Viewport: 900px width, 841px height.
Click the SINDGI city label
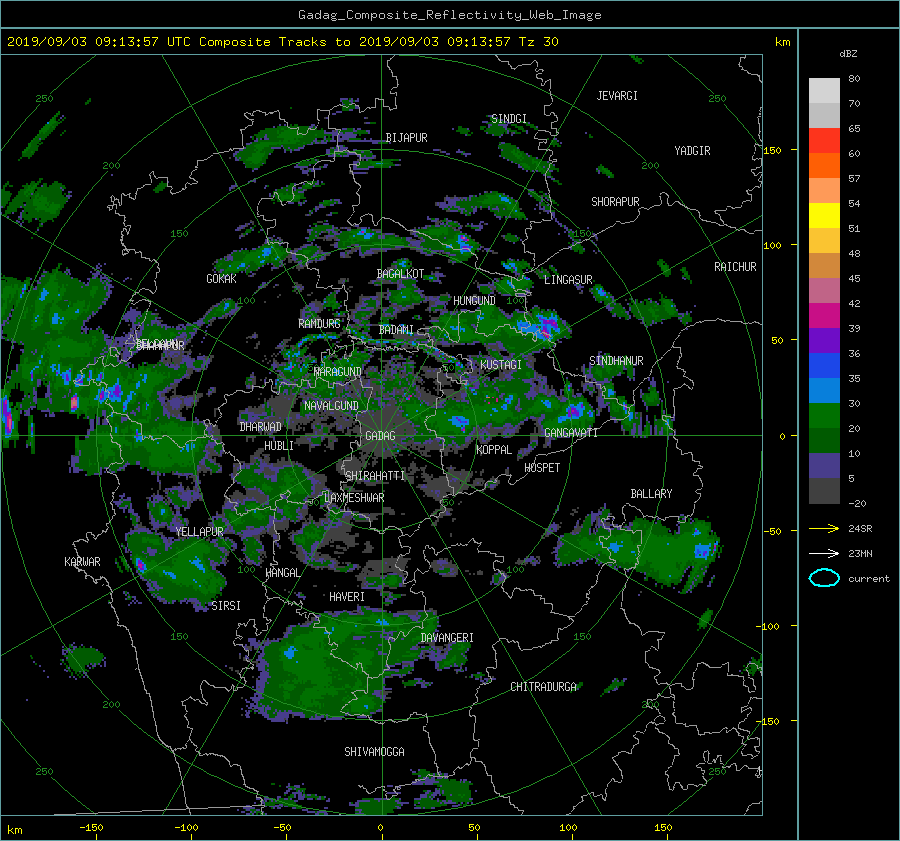(509, 119)
